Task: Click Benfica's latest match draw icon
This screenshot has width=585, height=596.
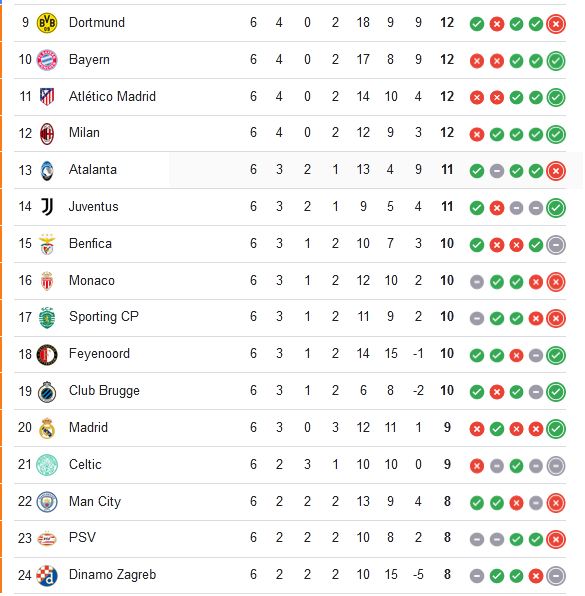Action: [x=556, y=245]
